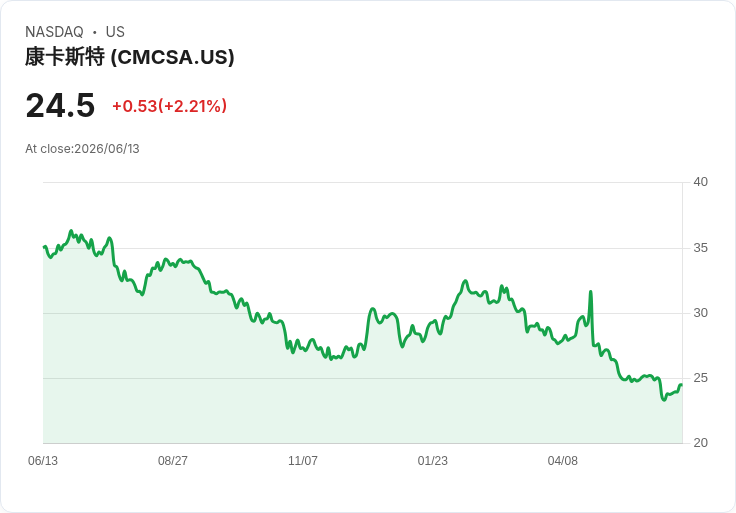Image resolution: width=736 pixels, height=513 pixels.
Task: Click the sharp price spike after 04/08
Action: pos(590,292)
